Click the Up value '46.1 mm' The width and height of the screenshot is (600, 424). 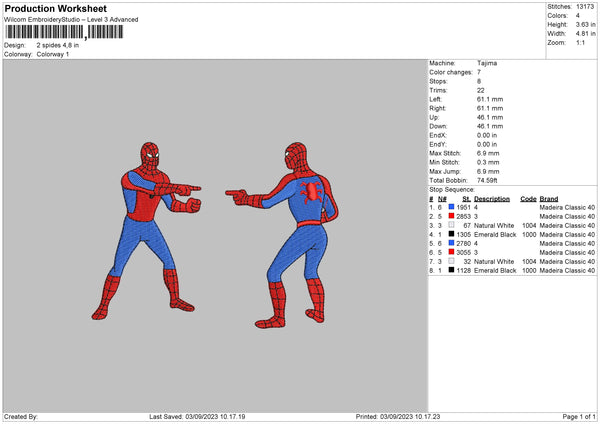point(490,117)
